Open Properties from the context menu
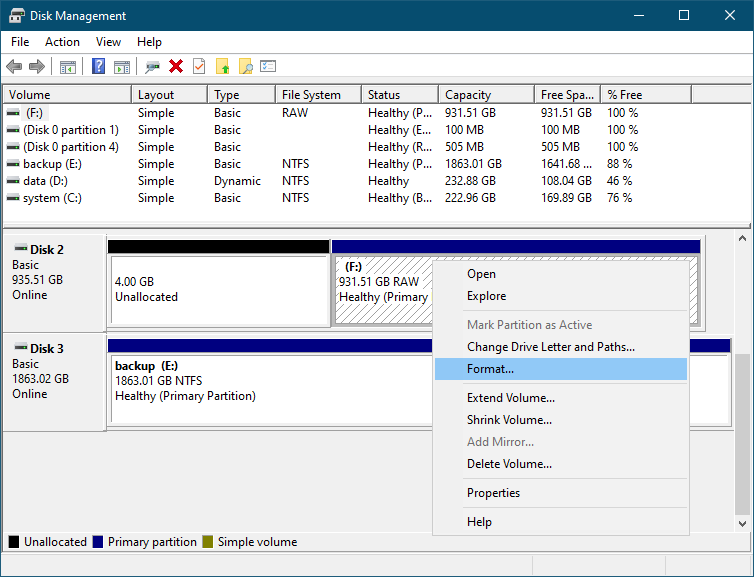 561,493
